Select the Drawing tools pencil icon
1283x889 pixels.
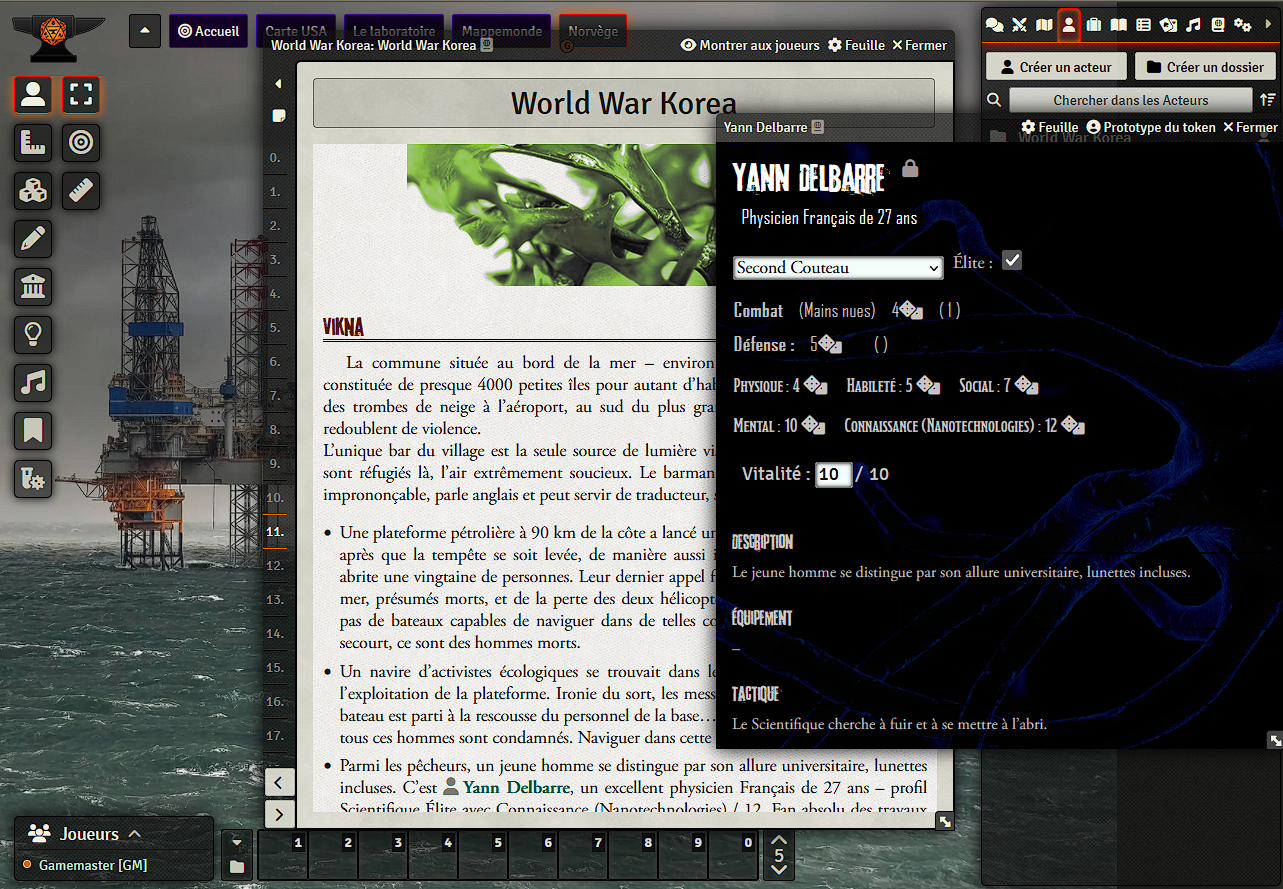coord(33,239)
